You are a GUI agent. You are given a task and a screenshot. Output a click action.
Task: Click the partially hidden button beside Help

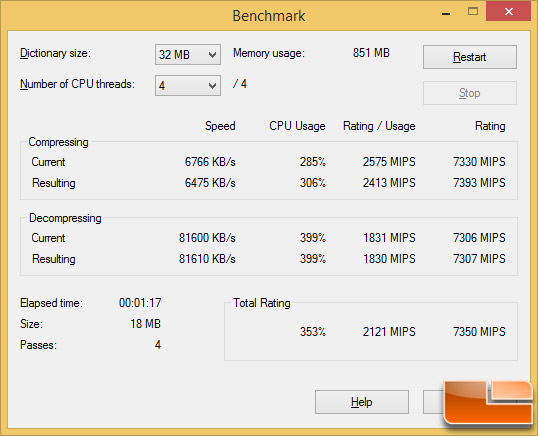point(433,402)
